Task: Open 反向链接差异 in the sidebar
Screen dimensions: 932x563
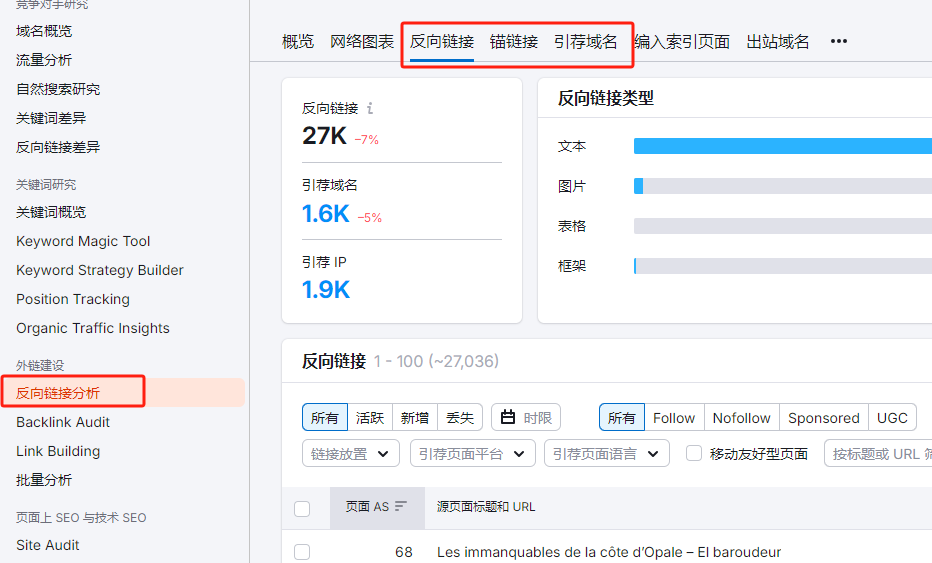Action: [58, 147]
